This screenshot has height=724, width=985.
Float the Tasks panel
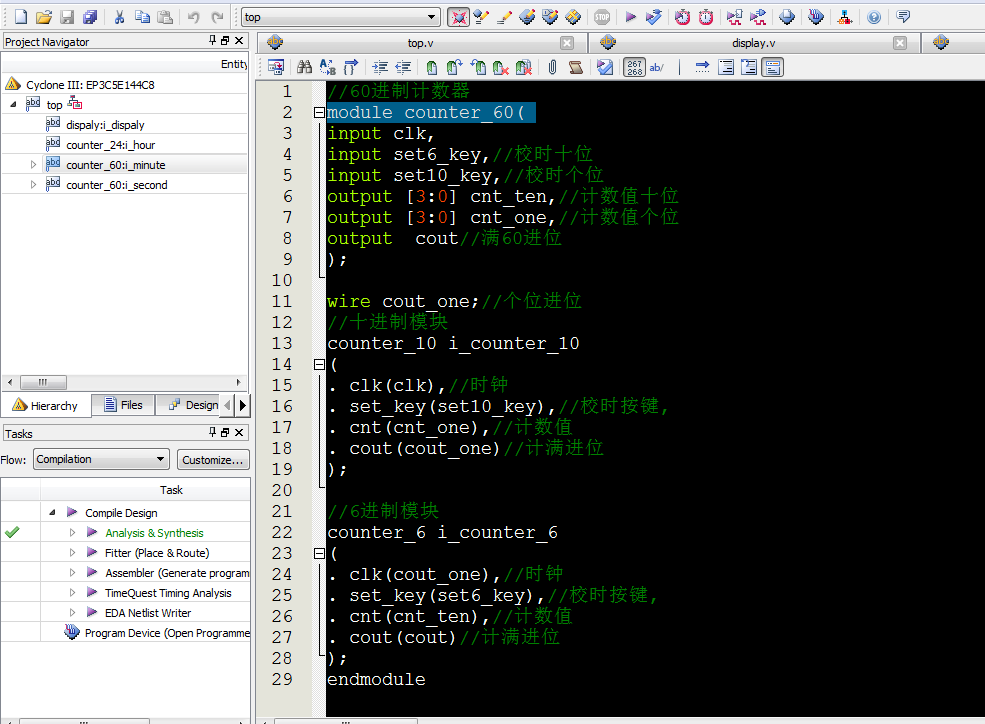point(225,433)
